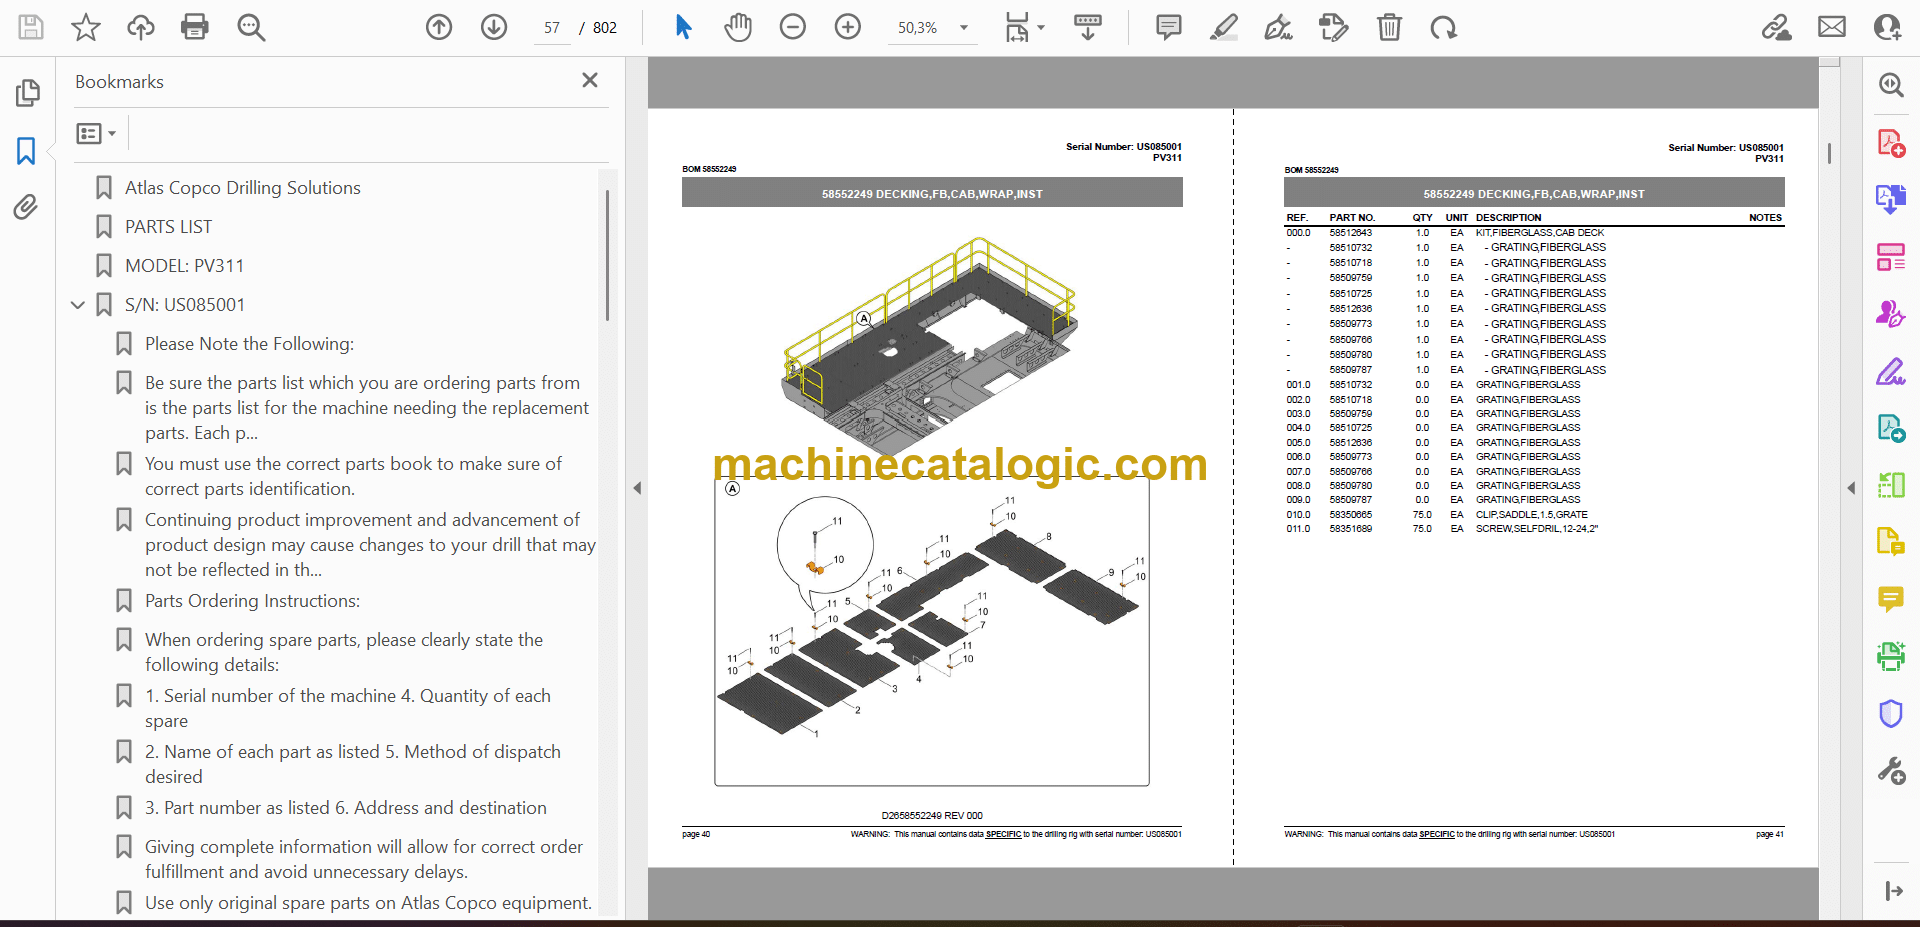Add file to favorites star
This screenshot has width=1920, height=927.
coord(86,27)
